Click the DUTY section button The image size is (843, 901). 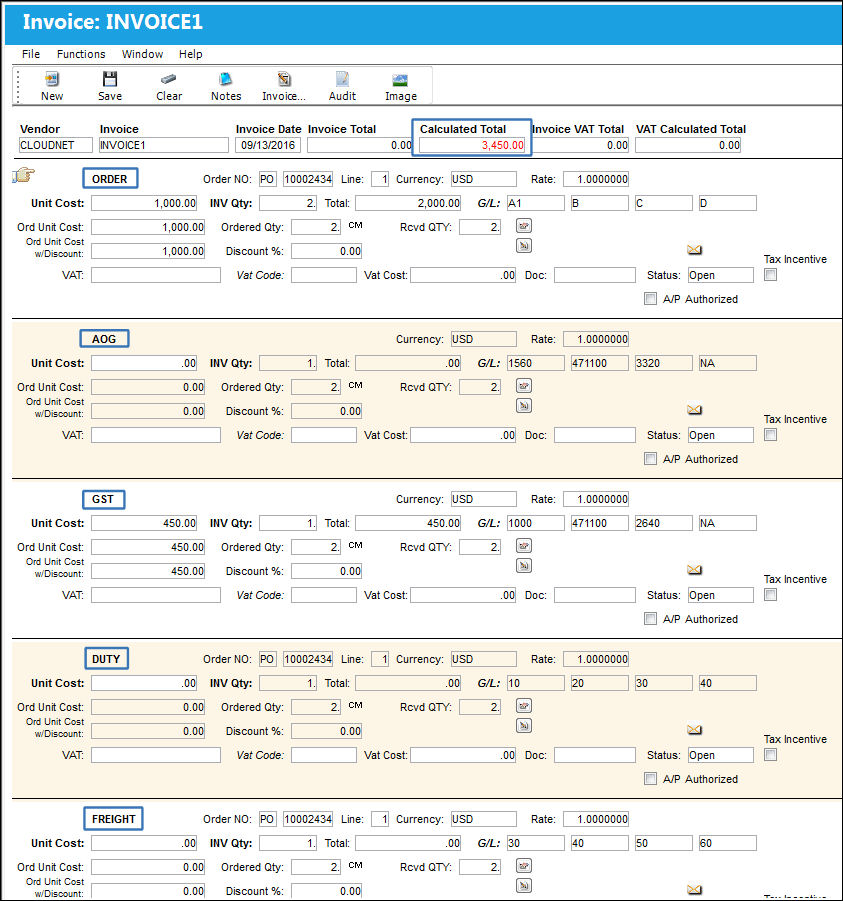(106, 659)
